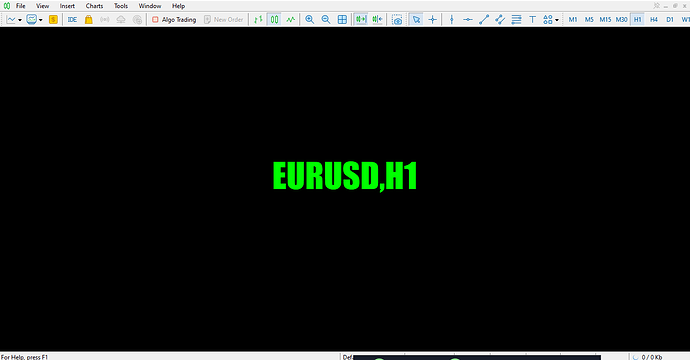Click the 0 / 0 Kb connection status
The height and width of the screenshot is (360, 690).
pos(651,357)
